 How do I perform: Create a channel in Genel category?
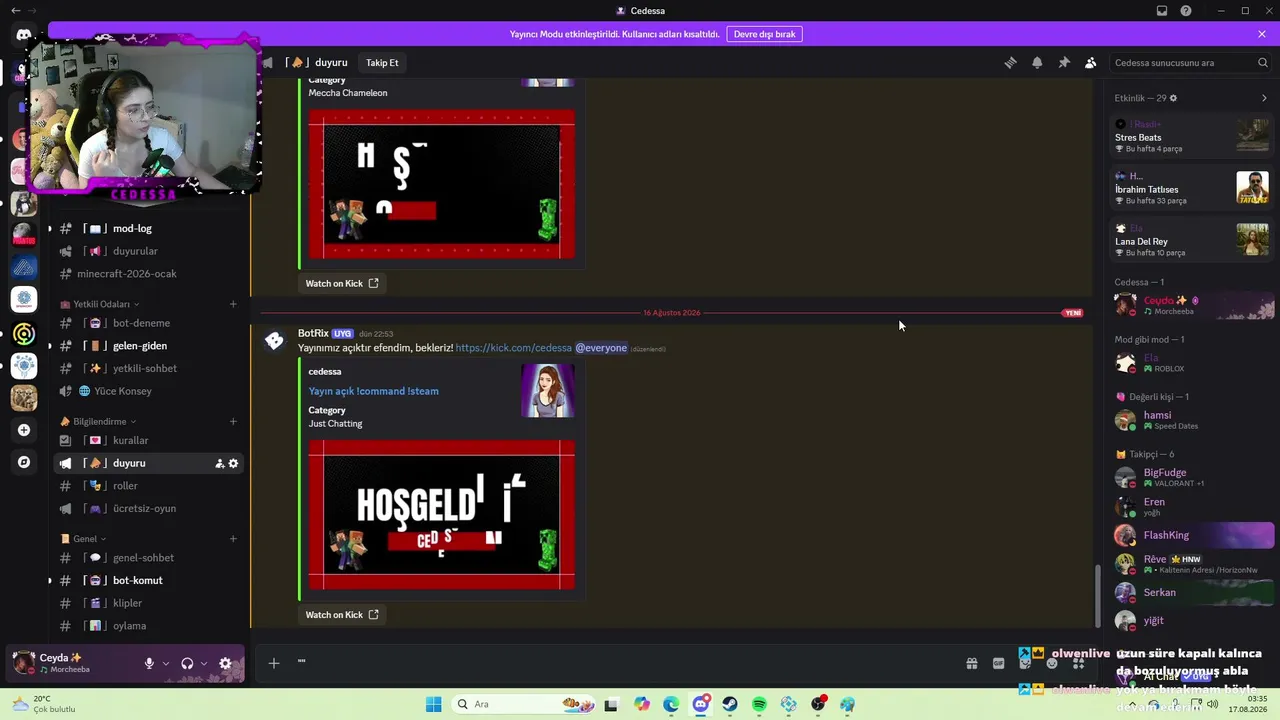(x=233, y=539)
